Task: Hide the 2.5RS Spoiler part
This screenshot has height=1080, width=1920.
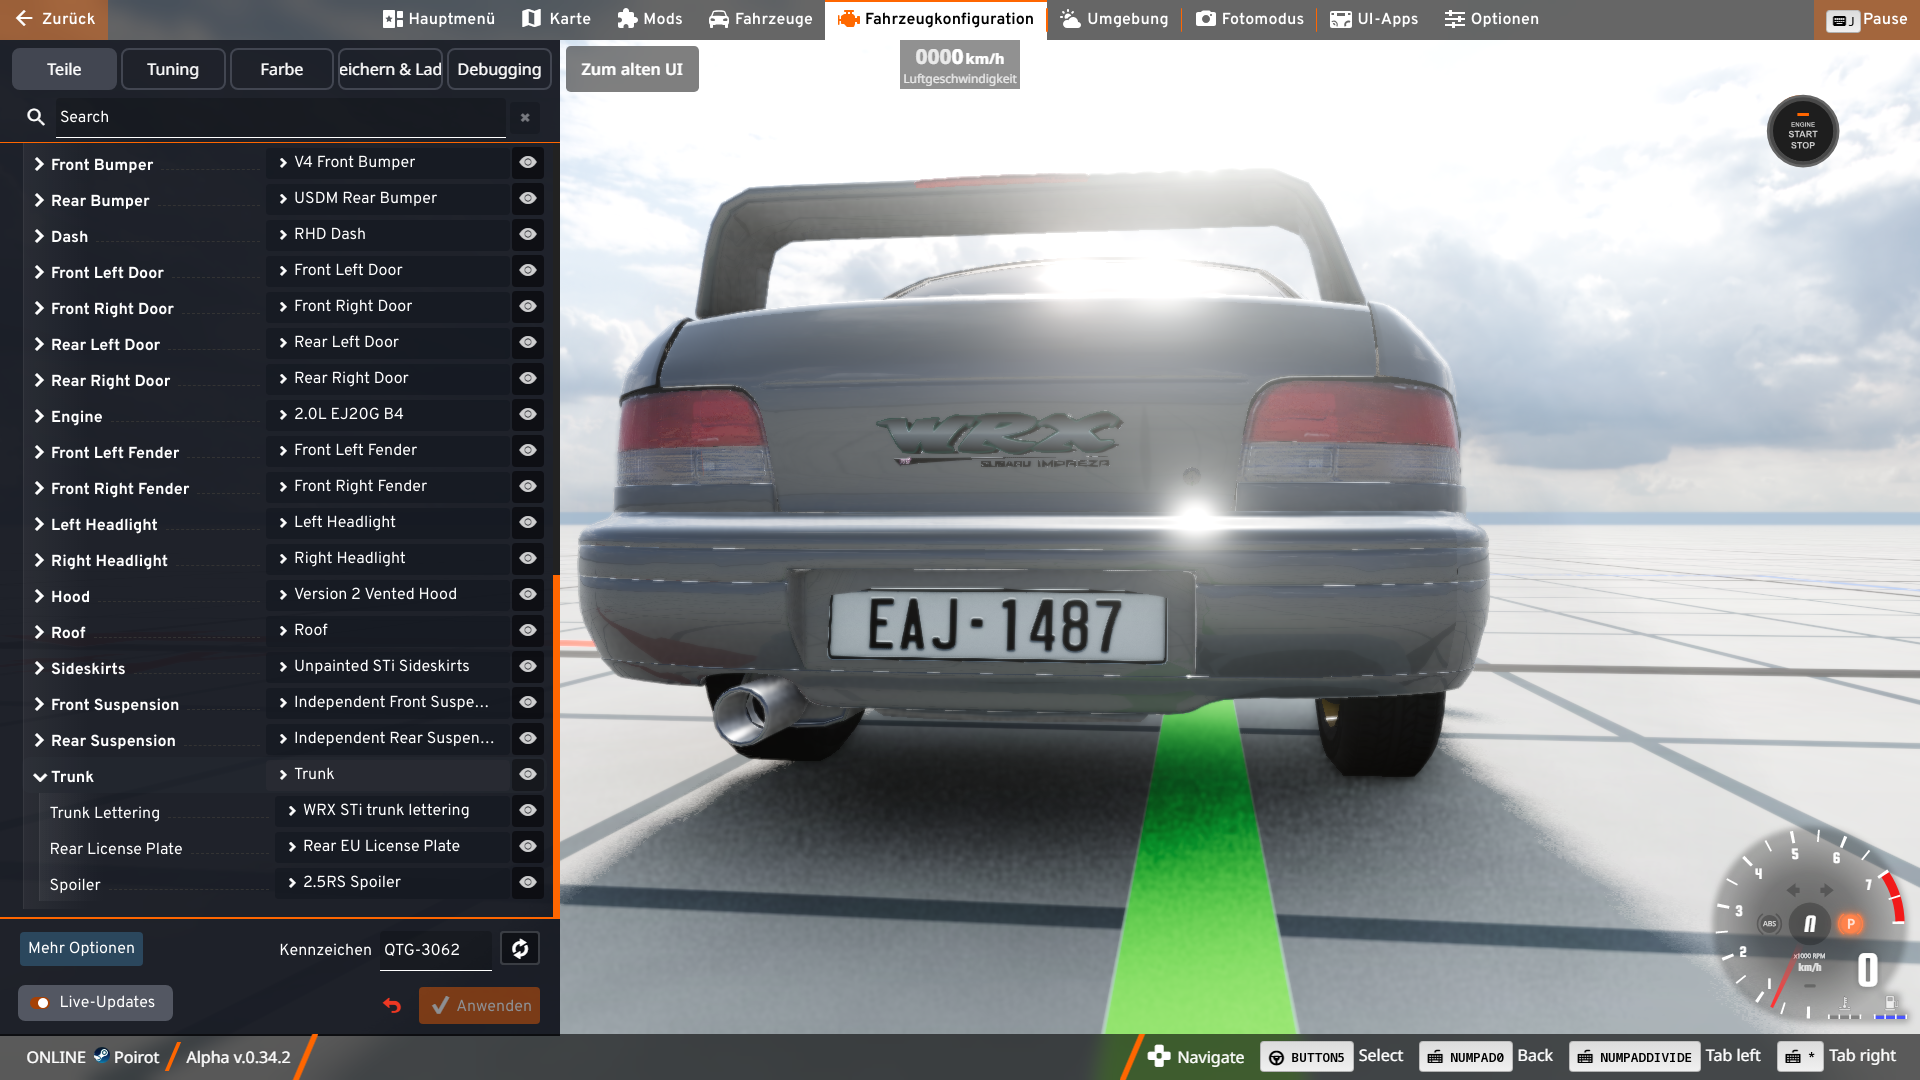Action: coord(528,882)
